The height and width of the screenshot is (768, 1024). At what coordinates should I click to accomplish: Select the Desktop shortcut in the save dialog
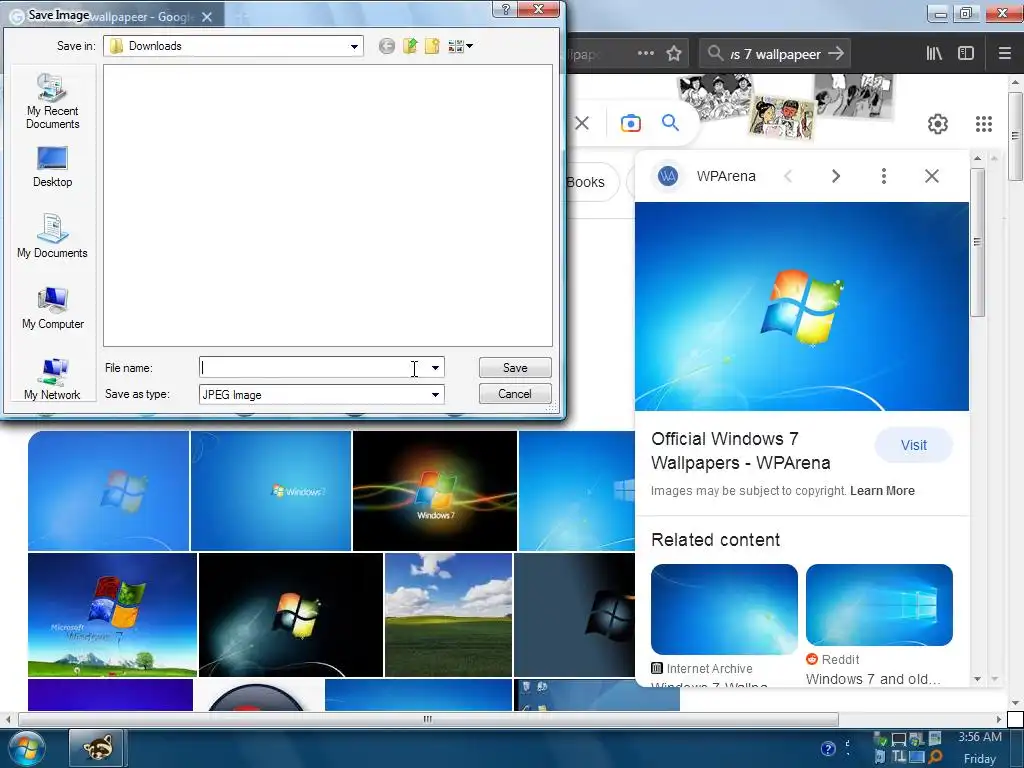[x=52, y=167]
